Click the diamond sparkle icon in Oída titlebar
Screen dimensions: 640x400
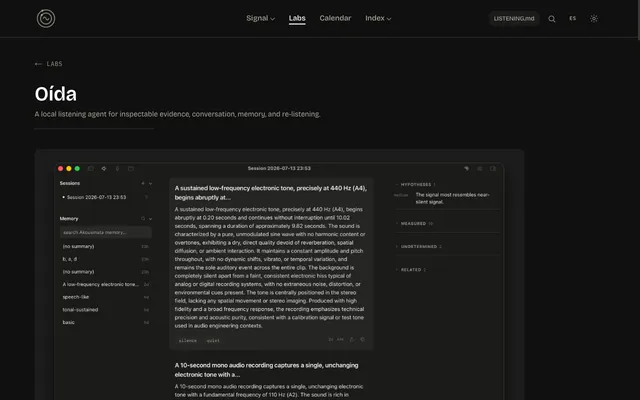click(104, 168)
